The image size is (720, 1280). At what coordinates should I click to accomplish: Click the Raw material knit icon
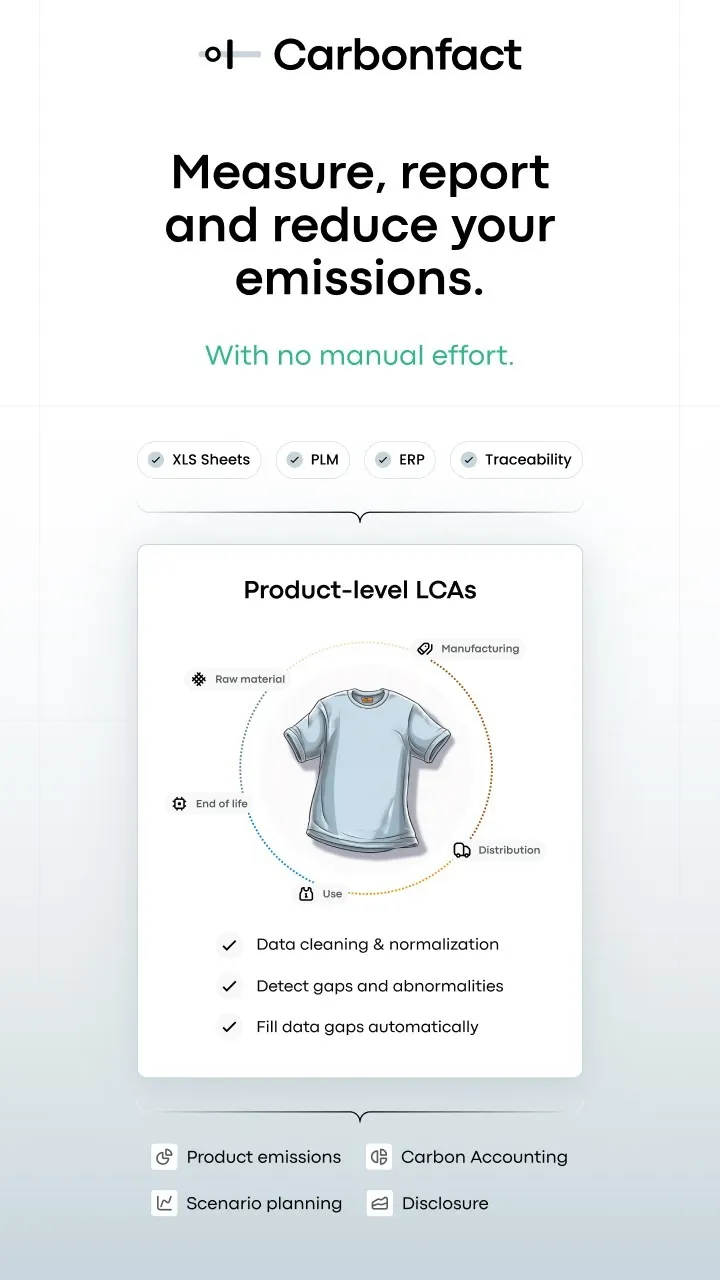[199, 679]
